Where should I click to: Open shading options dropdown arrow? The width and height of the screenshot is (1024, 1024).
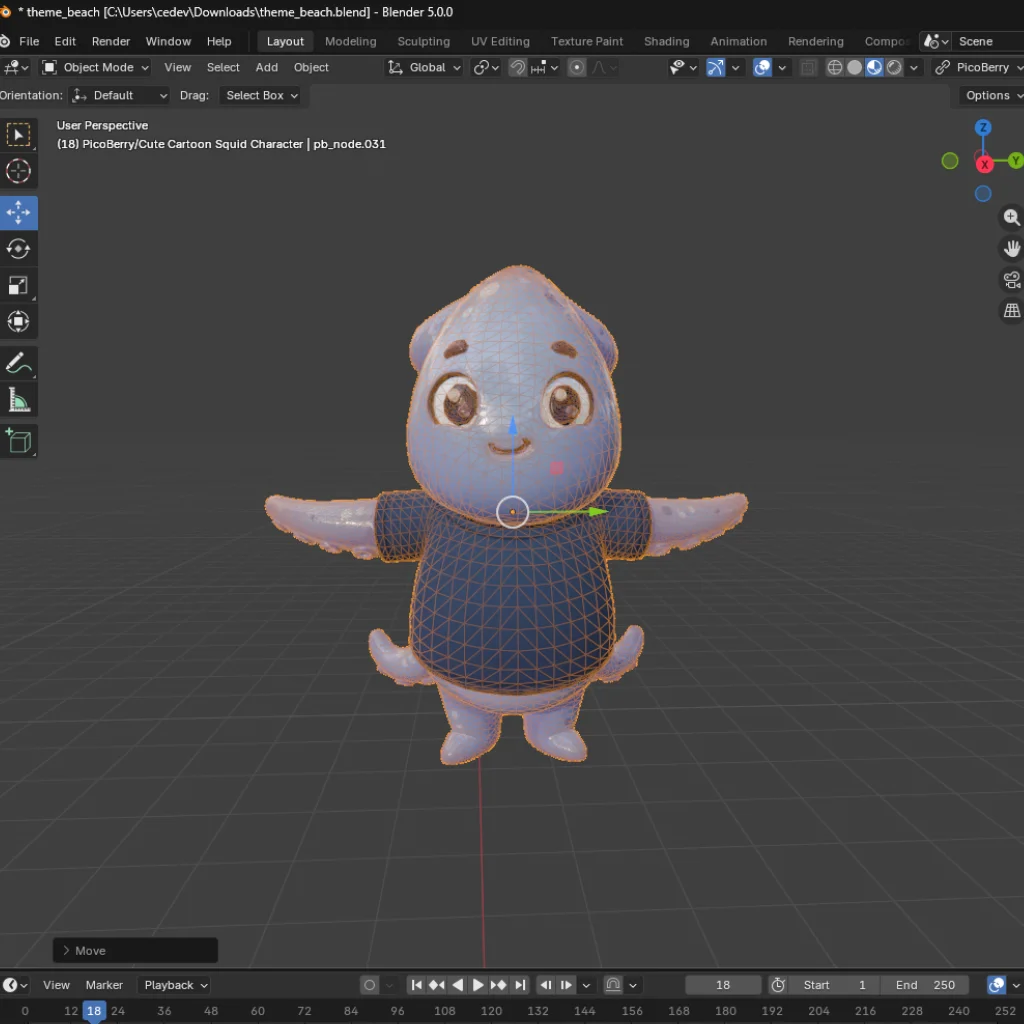click(914, 67)
